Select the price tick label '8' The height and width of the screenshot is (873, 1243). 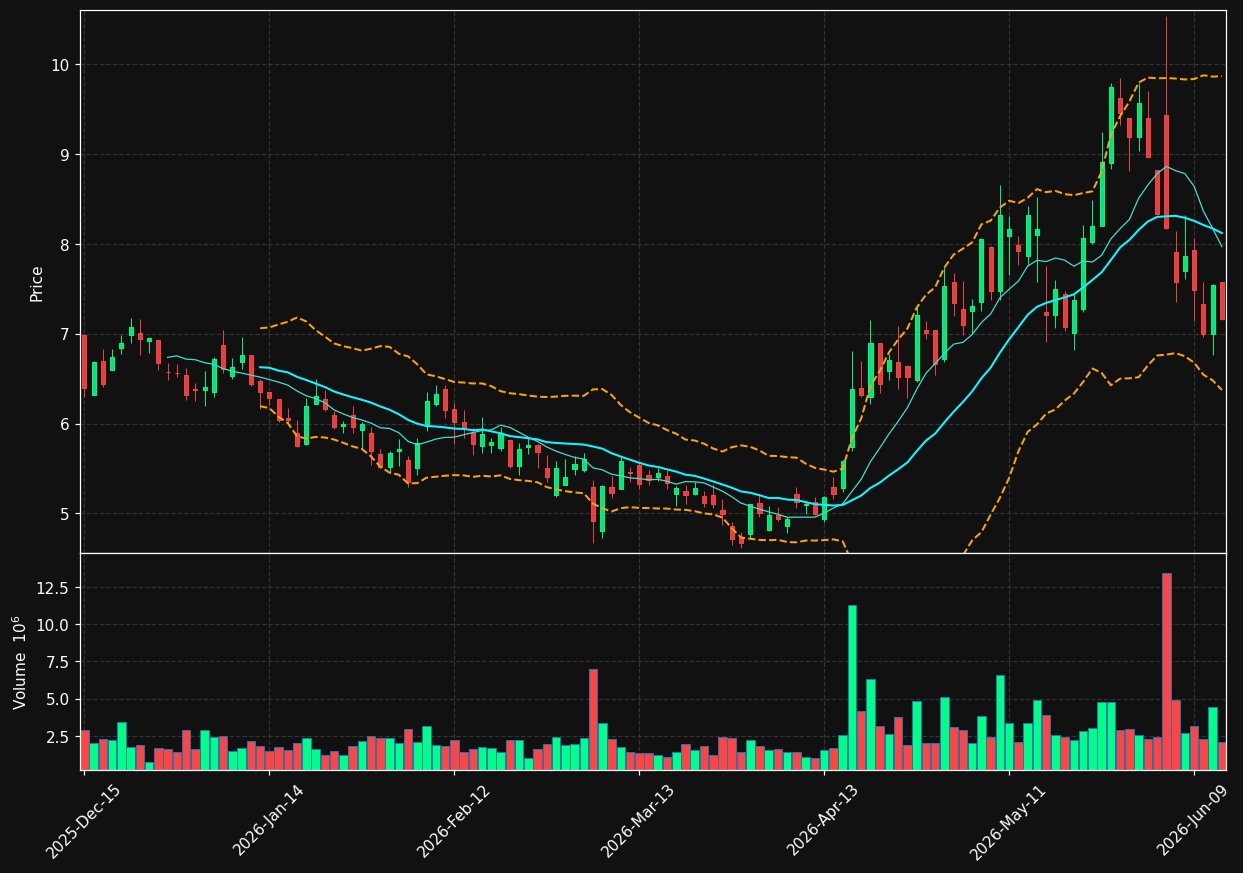point(67,245)
